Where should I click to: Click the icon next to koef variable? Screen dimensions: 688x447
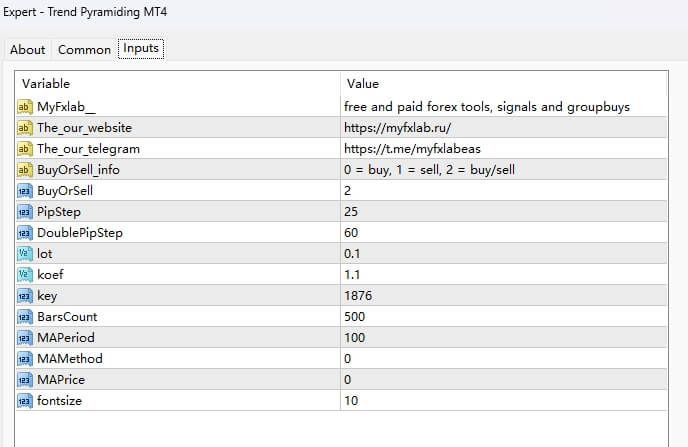click(24, 275)
